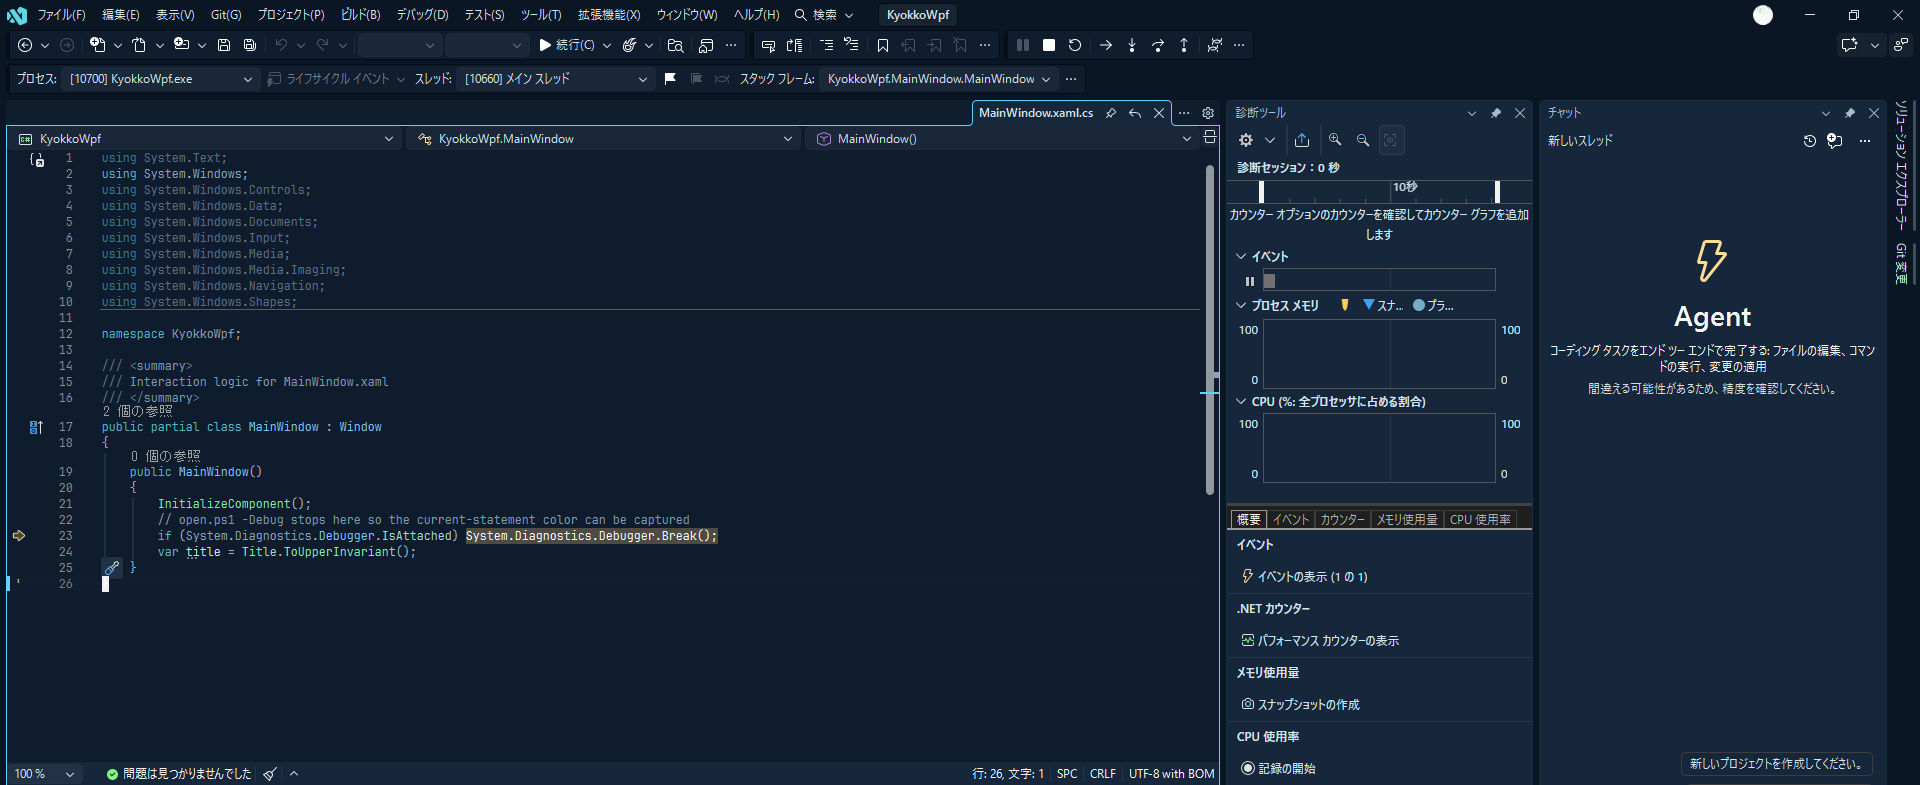Click the 検索 search box in the title bar
The image size is (1920, 785).
pyautogui.click(x=824, y=15)
